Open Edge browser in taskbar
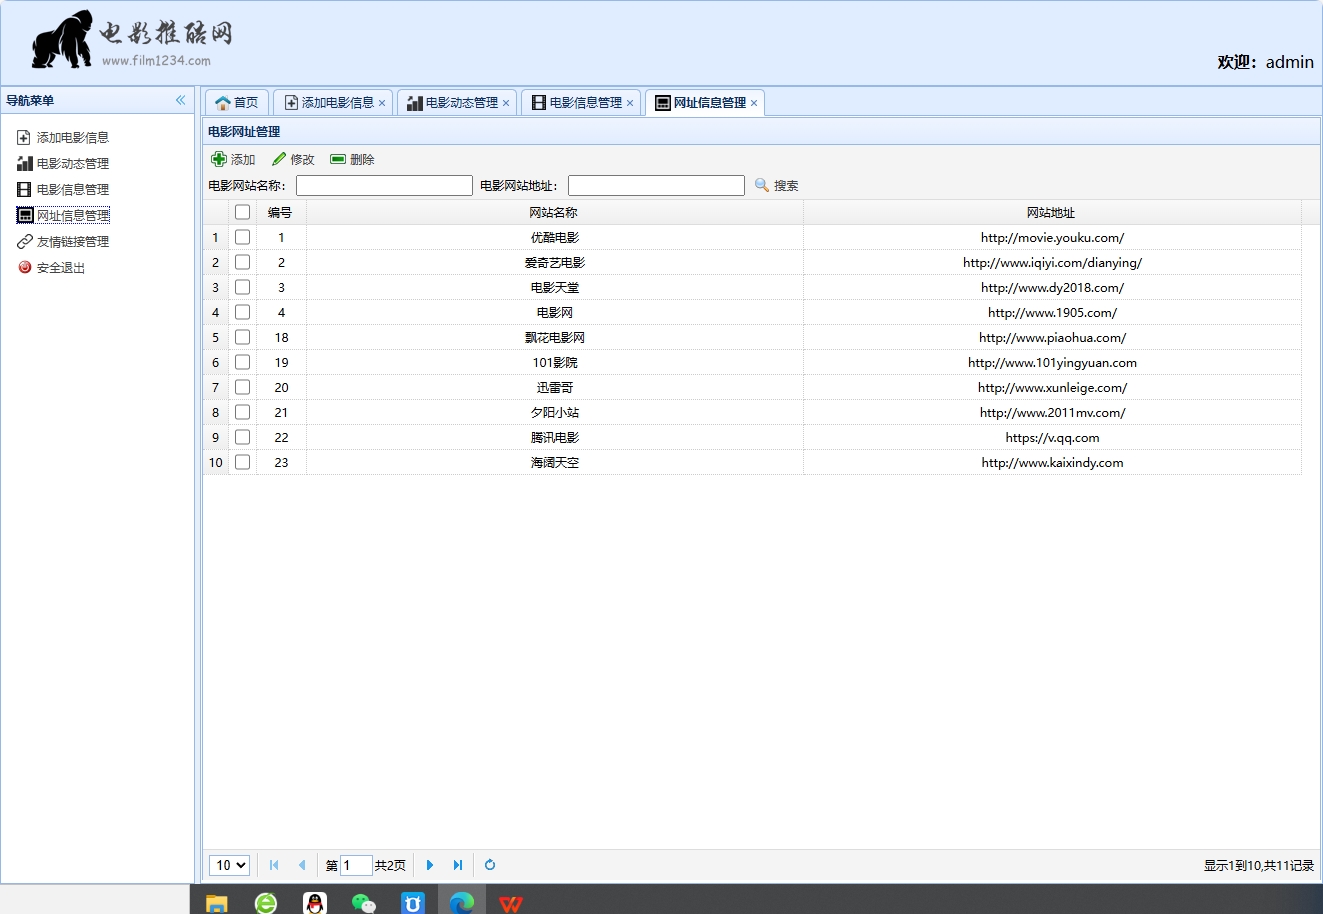The width and height of the screenshot is (1323, 914). coord(461,902)
